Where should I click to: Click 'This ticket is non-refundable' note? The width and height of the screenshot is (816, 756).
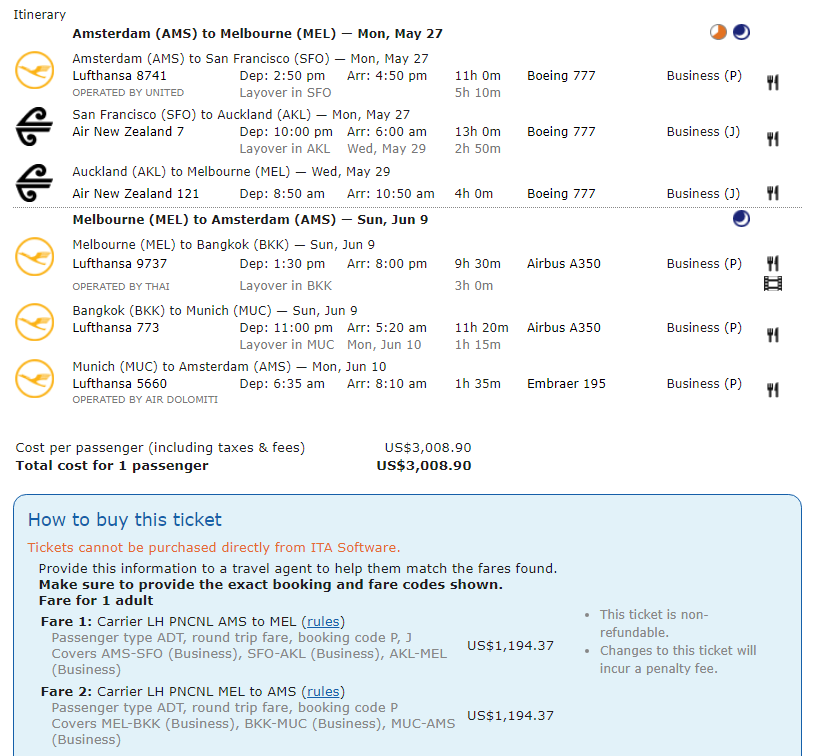tap(654, 624)
